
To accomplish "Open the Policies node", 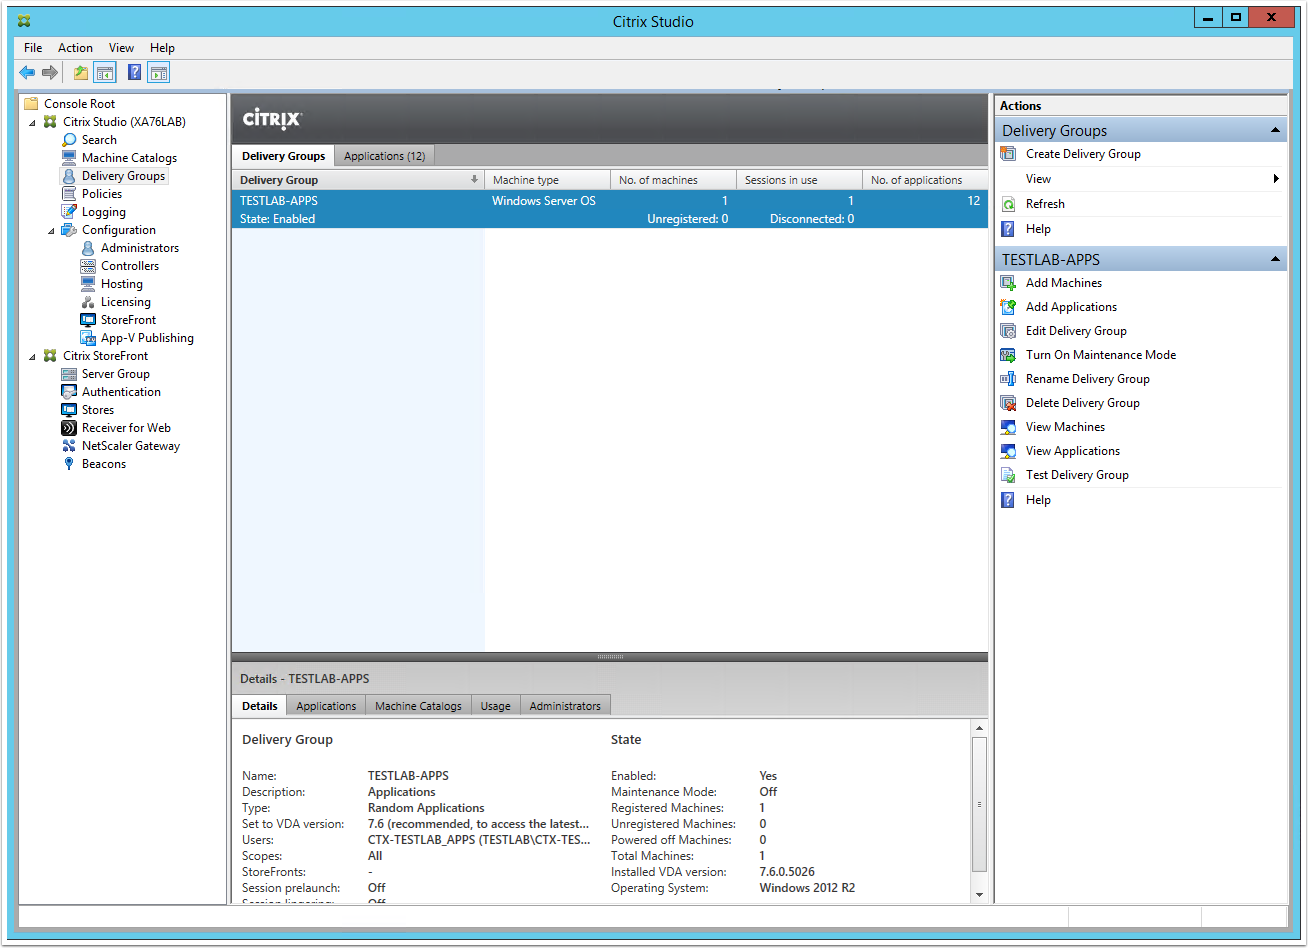I will coord(102,194).
